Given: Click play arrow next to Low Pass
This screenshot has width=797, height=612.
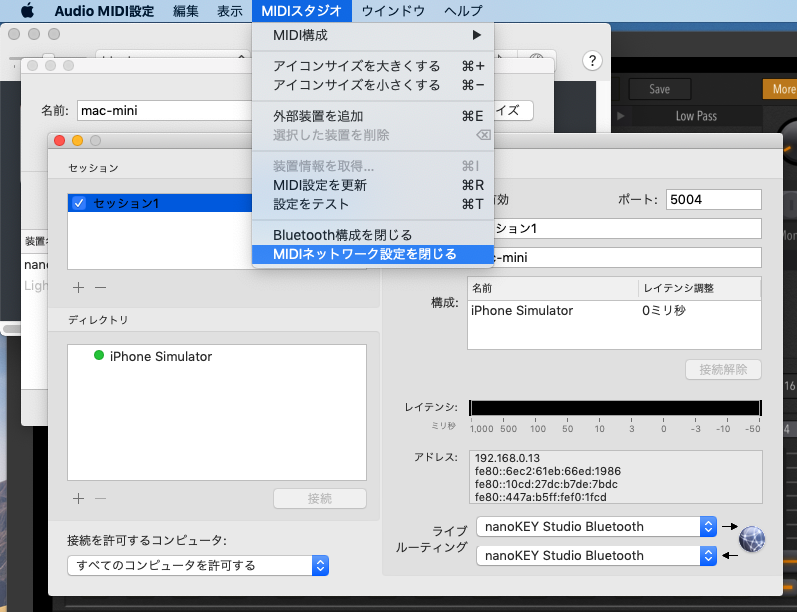Looking at the screenshot, I should [621, 116].
